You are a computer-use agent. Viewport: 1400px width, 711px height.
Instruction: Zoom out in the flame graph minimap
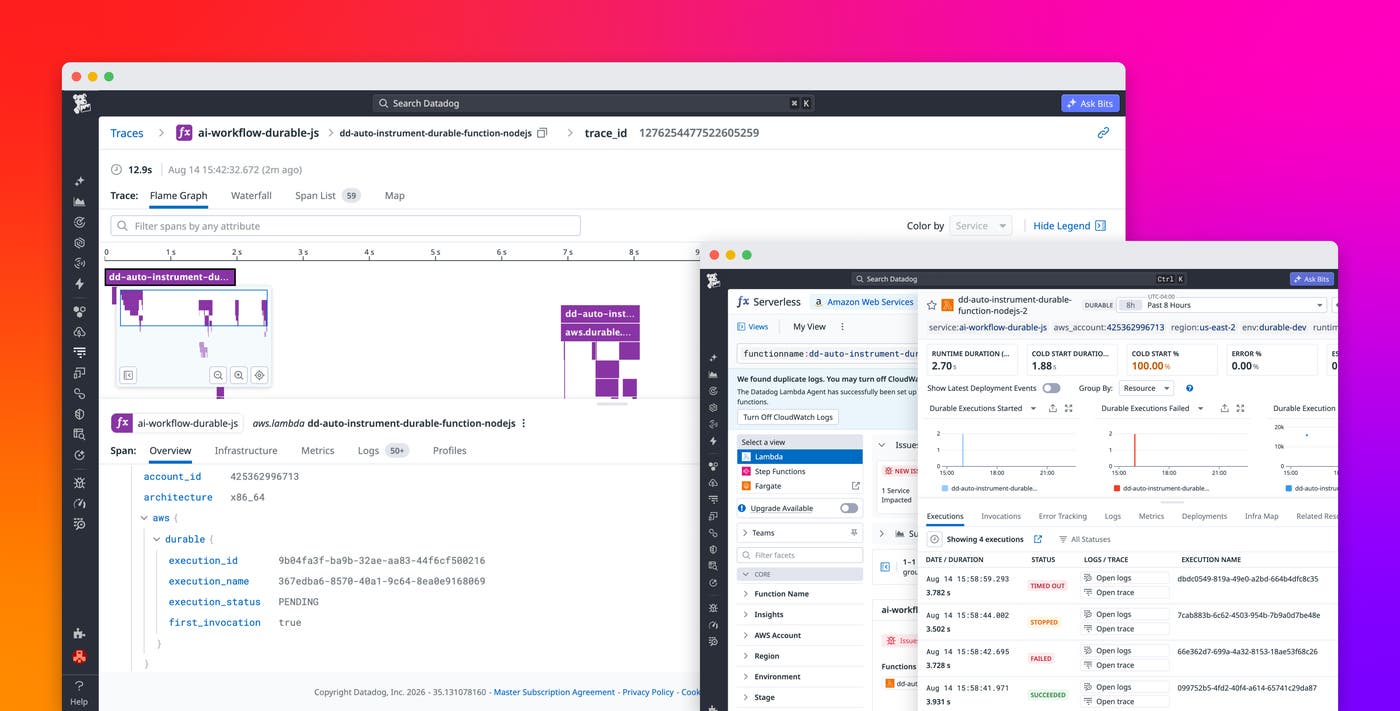point(218,375)
